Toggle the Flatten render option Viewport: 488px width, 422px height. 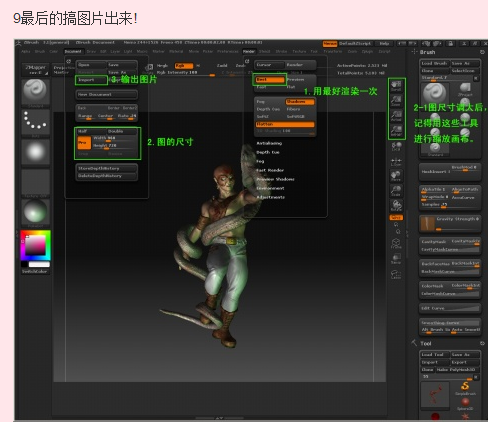click(x=285, y=124)
